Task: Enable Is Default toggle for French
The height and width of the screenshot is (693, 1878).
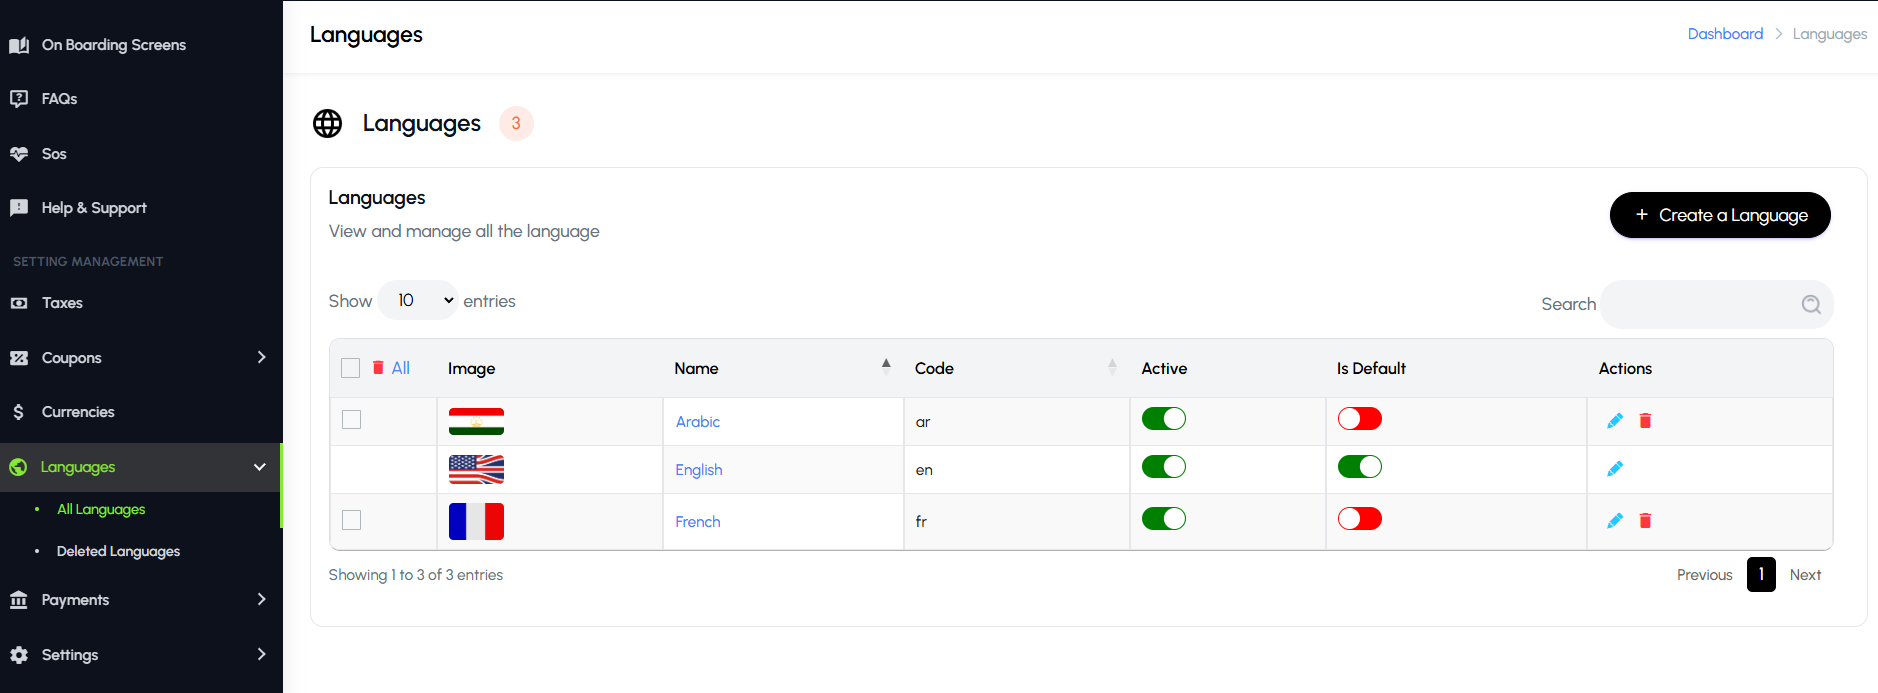Action: pyautogui.click(x=1359, y=519)
